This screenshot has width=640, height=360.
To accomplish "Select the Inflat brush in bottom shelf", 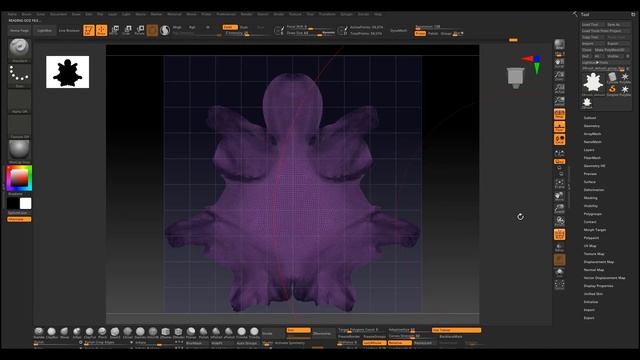I will pos(77,333).
